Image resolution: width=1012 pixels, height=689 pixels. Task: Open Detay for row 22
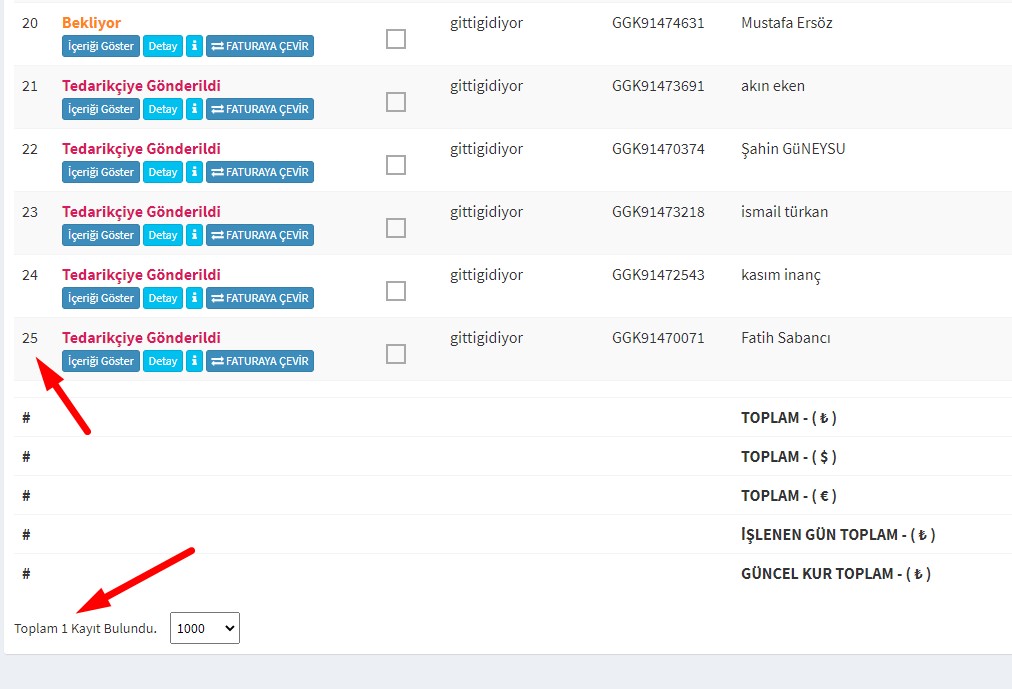163,172
